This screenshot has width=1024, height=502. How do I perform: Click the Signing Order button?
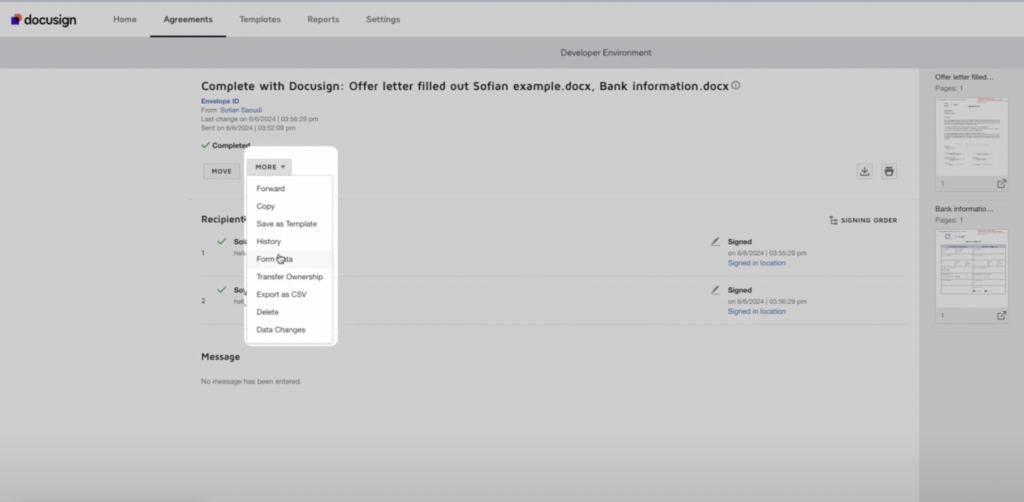[x=863, y=221]
